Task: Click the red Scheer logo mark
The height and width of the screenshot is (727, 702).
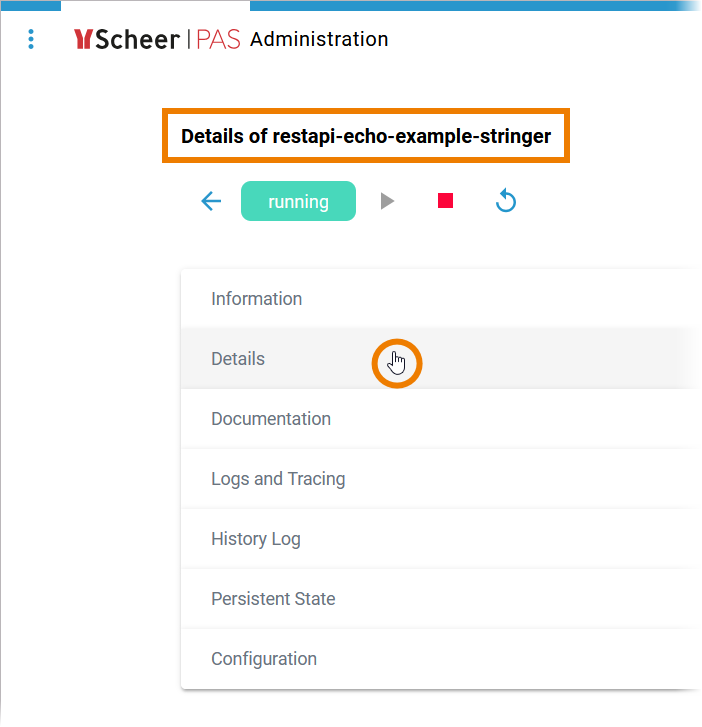Action: point(84,39)
